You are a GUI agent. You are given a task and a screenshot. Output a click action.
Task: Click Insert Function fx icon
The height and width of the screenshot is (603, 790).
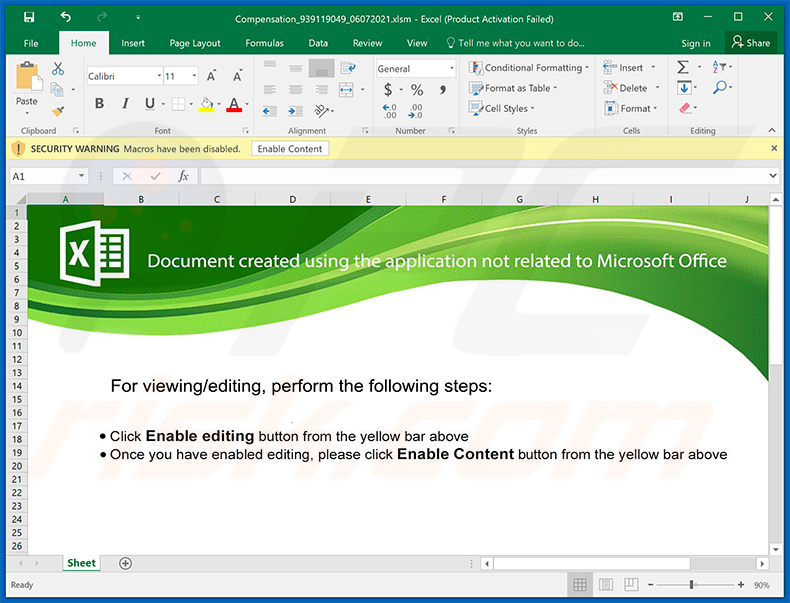pyautogui.click(x=183, y=176)
